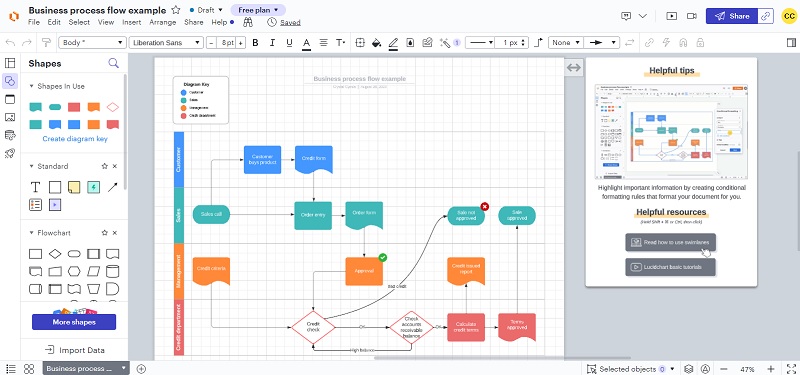The width and height of the screenshot is (800, 375).
Task: Open the line style dropdown
Action: coord(480,43)
